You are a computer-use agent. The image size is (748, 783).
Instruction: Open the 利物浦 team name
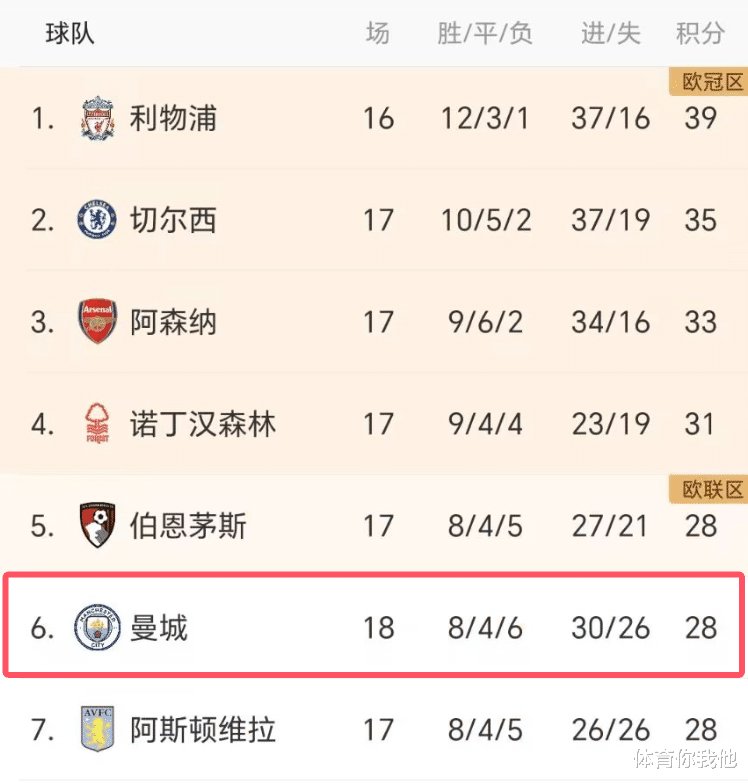pyautogui.click(x=173, y=118)
